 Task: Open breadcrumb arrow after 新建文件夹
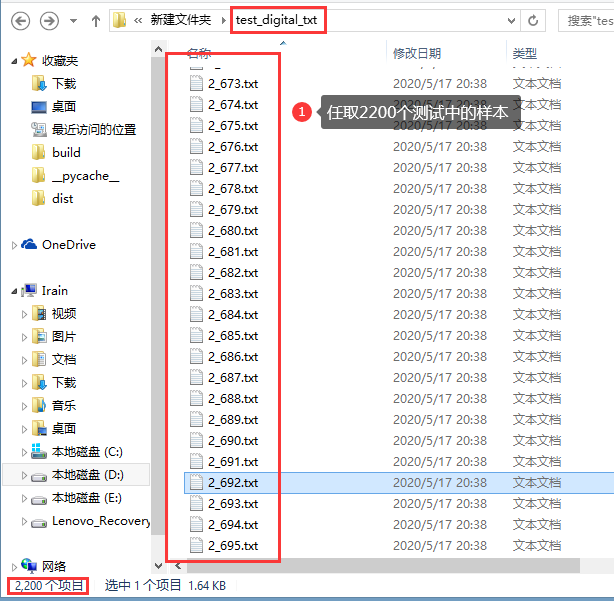tap(223, 20)
